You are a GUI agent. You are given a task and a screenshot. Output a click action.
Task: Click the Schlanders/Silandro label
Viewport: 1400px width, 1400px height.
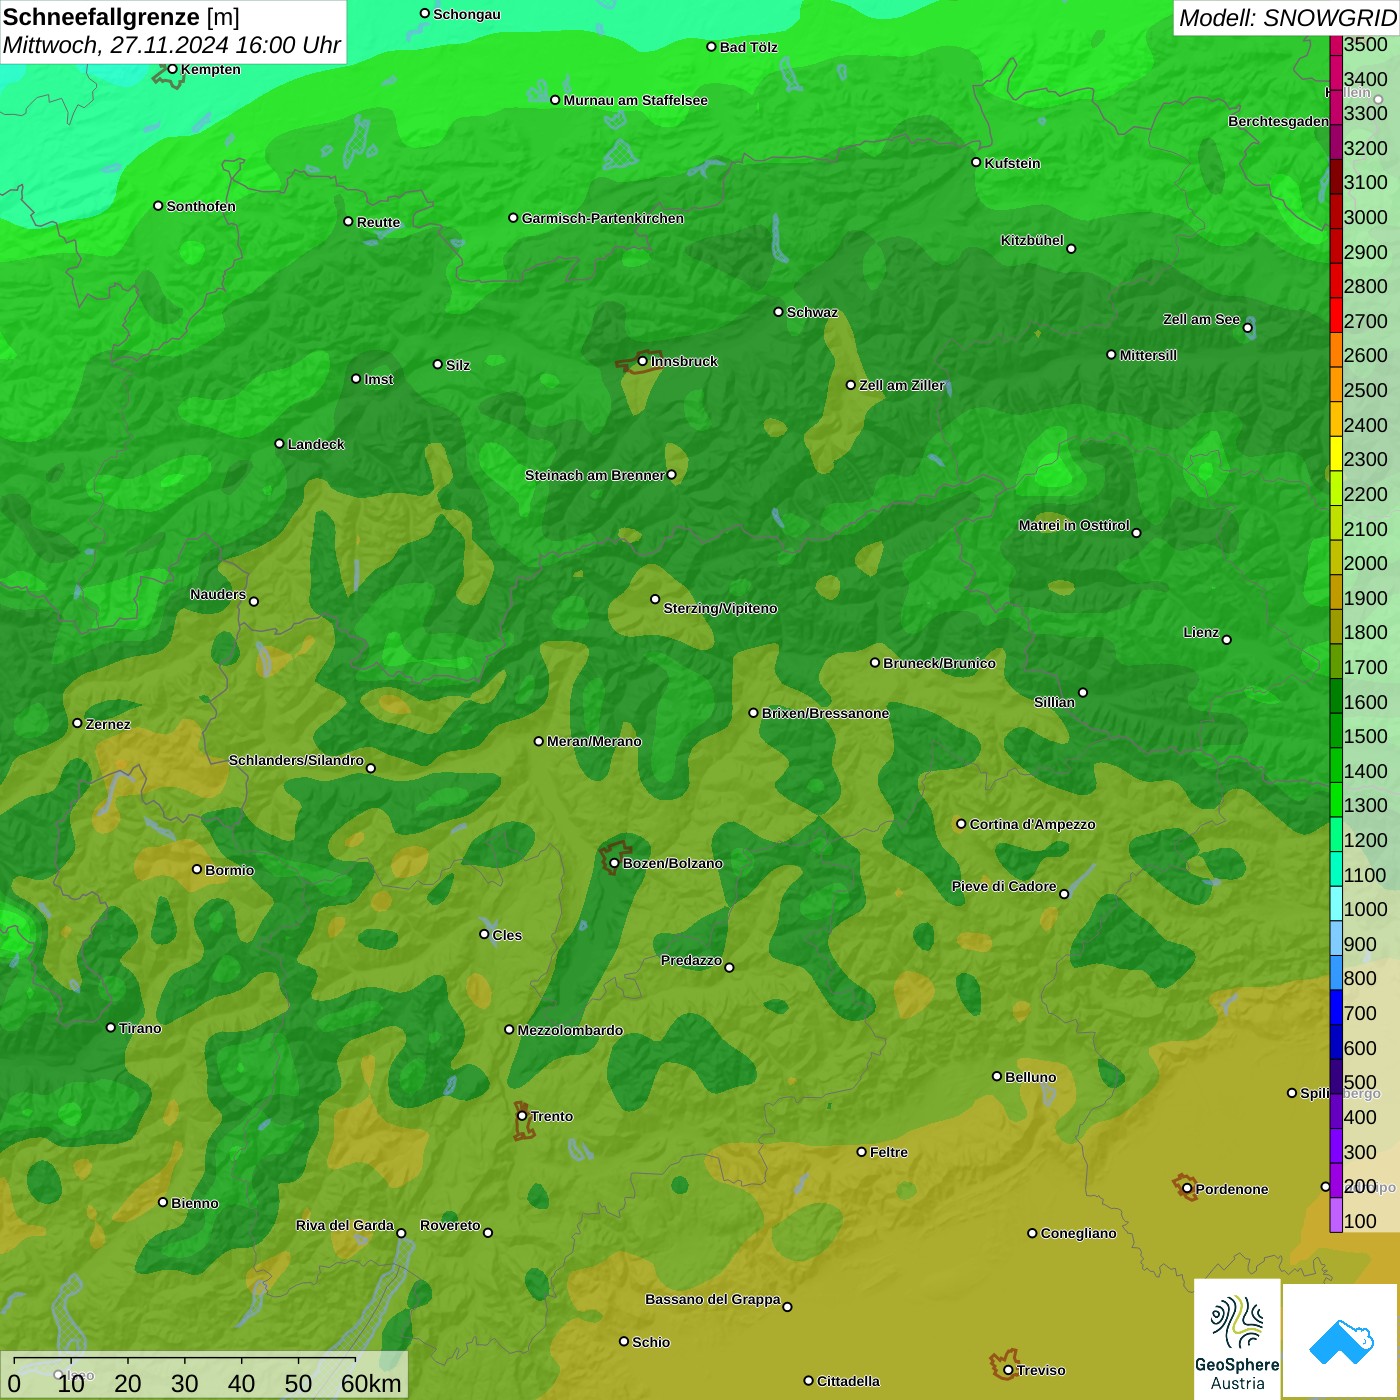click(x=296, y=760)
